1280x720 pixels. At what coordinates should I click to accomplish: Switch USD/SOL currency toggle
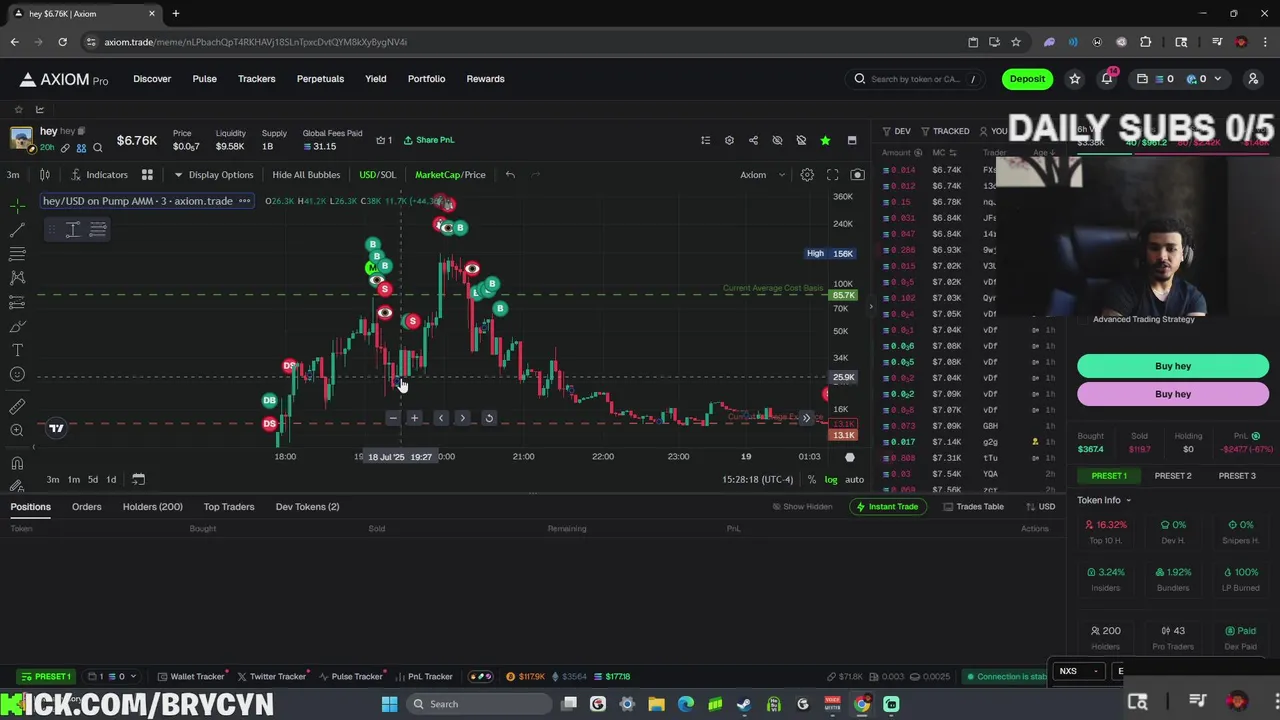click(377, 175)
